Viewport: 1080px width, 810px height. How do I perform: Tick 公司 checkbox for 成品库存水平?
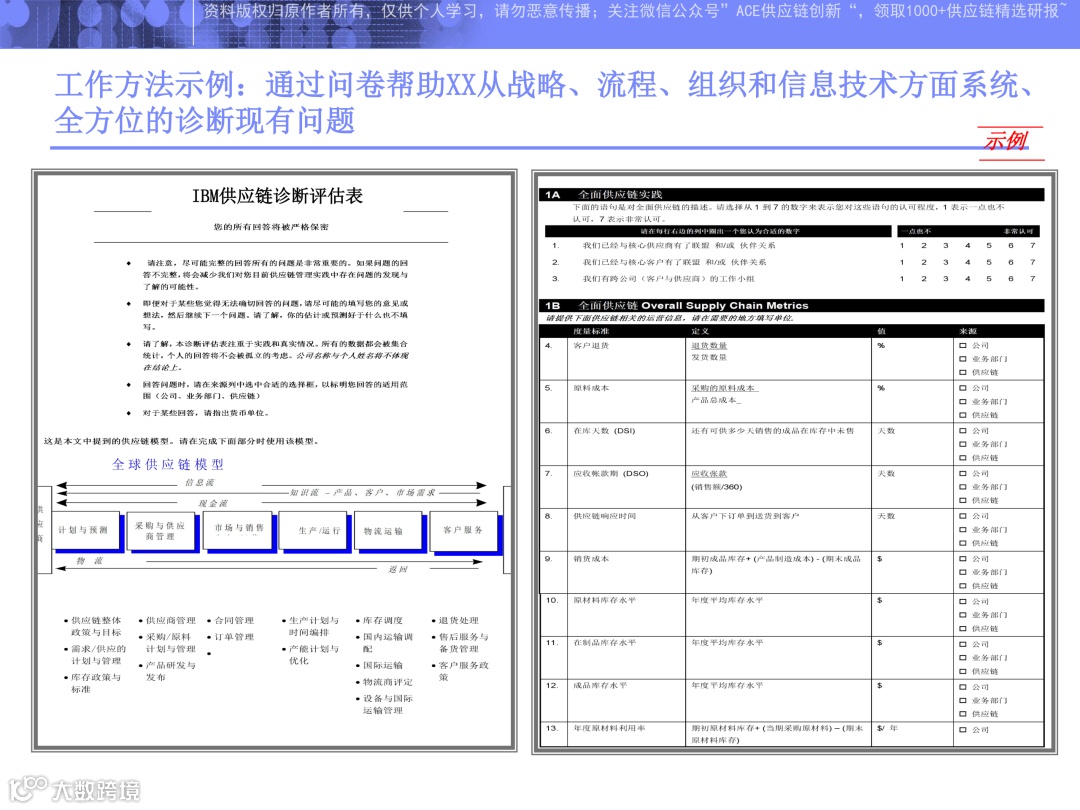point(963,687)
